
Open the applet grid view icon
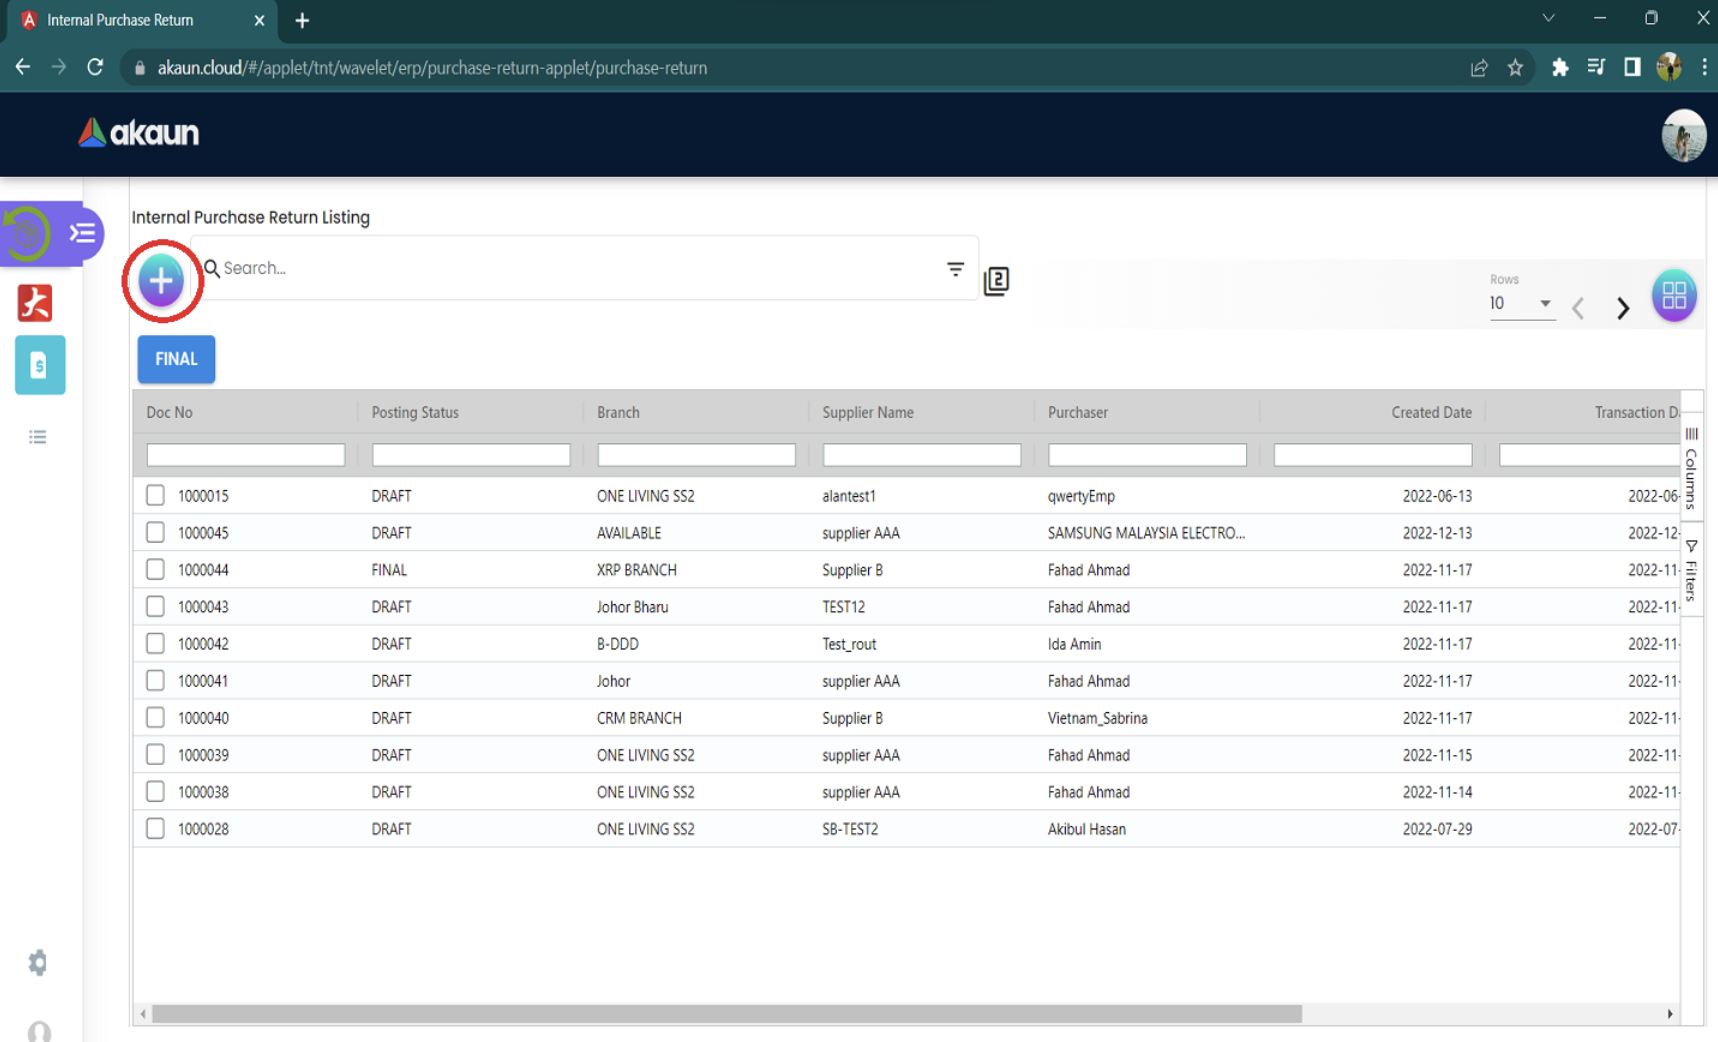tap(1673, 295)
